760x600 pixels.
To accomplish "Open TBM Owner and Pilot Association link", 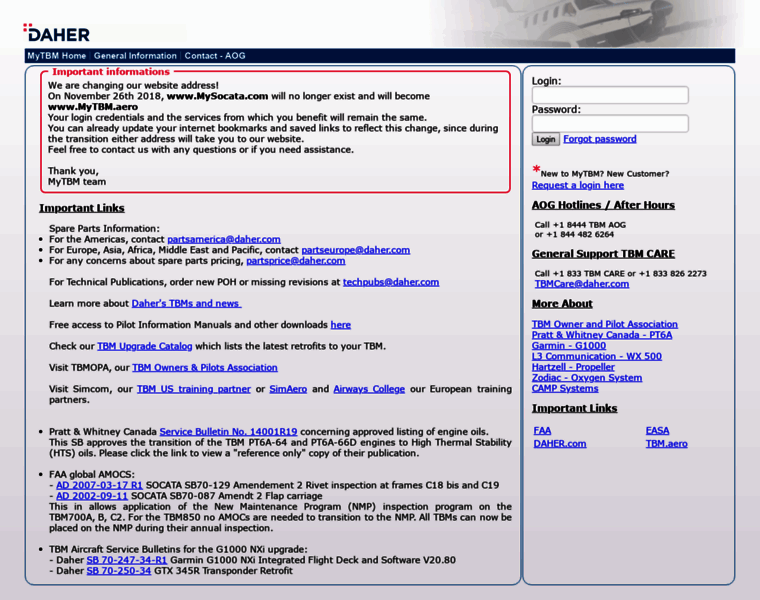I will [x=604, y=324].
